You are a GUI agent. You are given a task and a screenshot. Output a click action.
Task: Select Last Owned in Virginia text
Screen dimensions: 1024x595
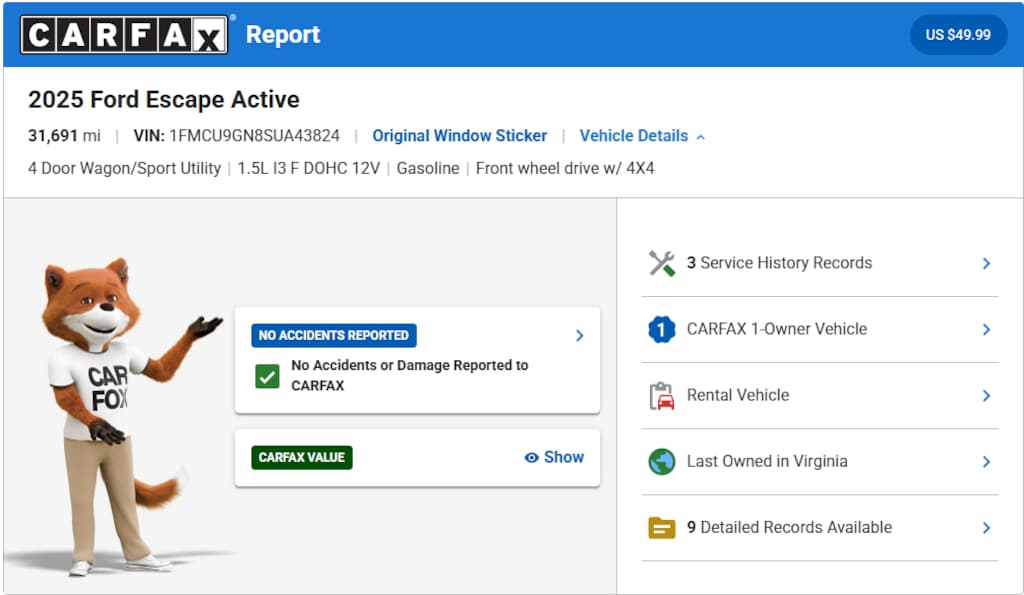pos(767,461)
